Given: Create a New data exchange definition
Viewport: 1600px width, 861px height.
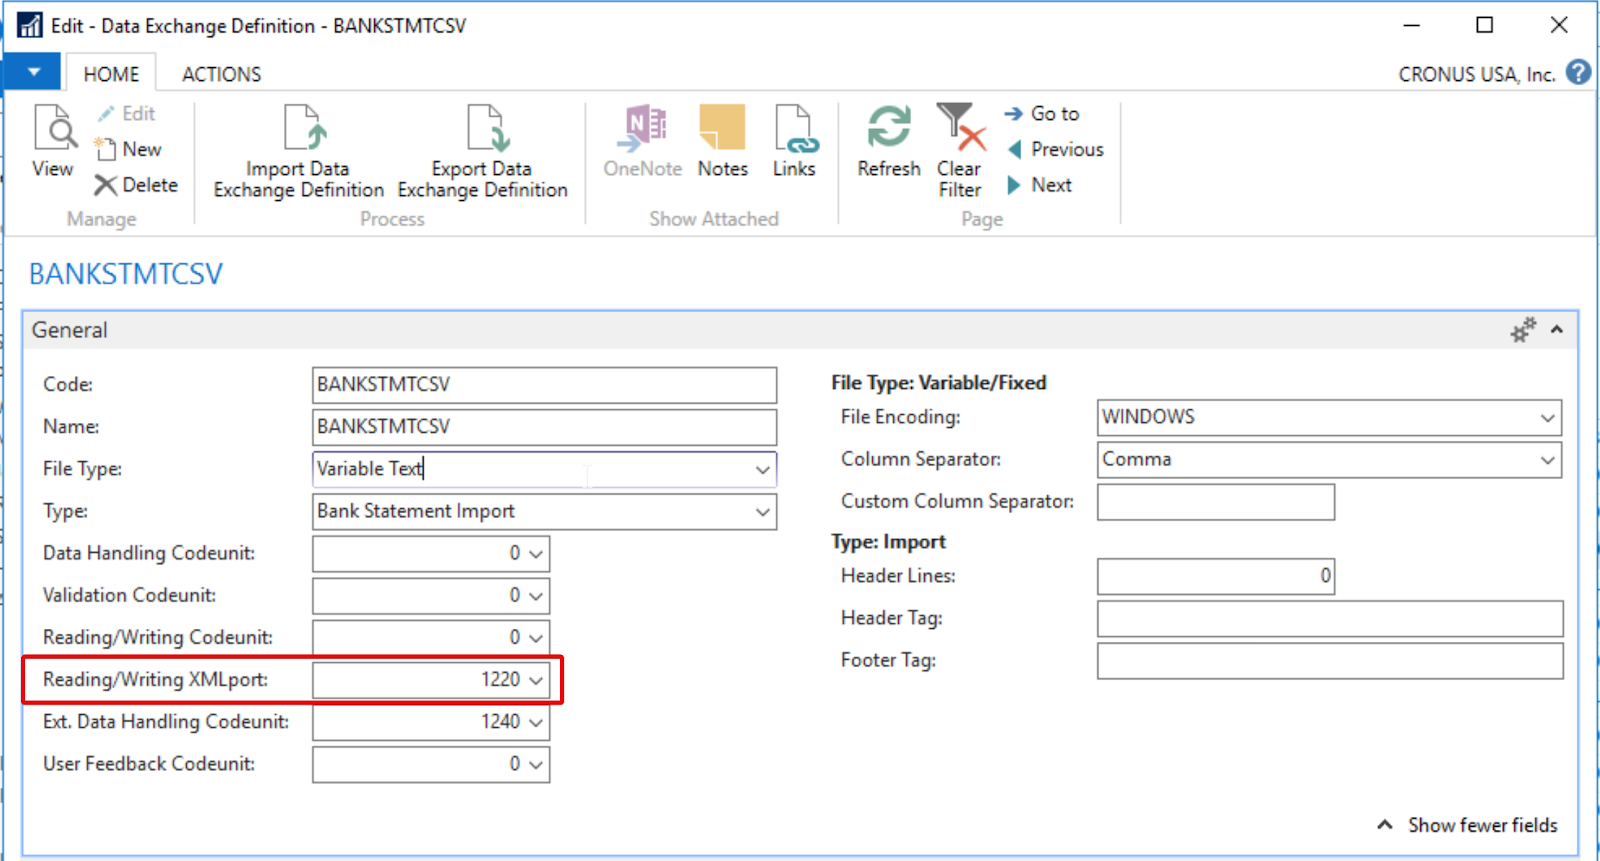Looking at the screenshot, I should (x=128, y=149).
